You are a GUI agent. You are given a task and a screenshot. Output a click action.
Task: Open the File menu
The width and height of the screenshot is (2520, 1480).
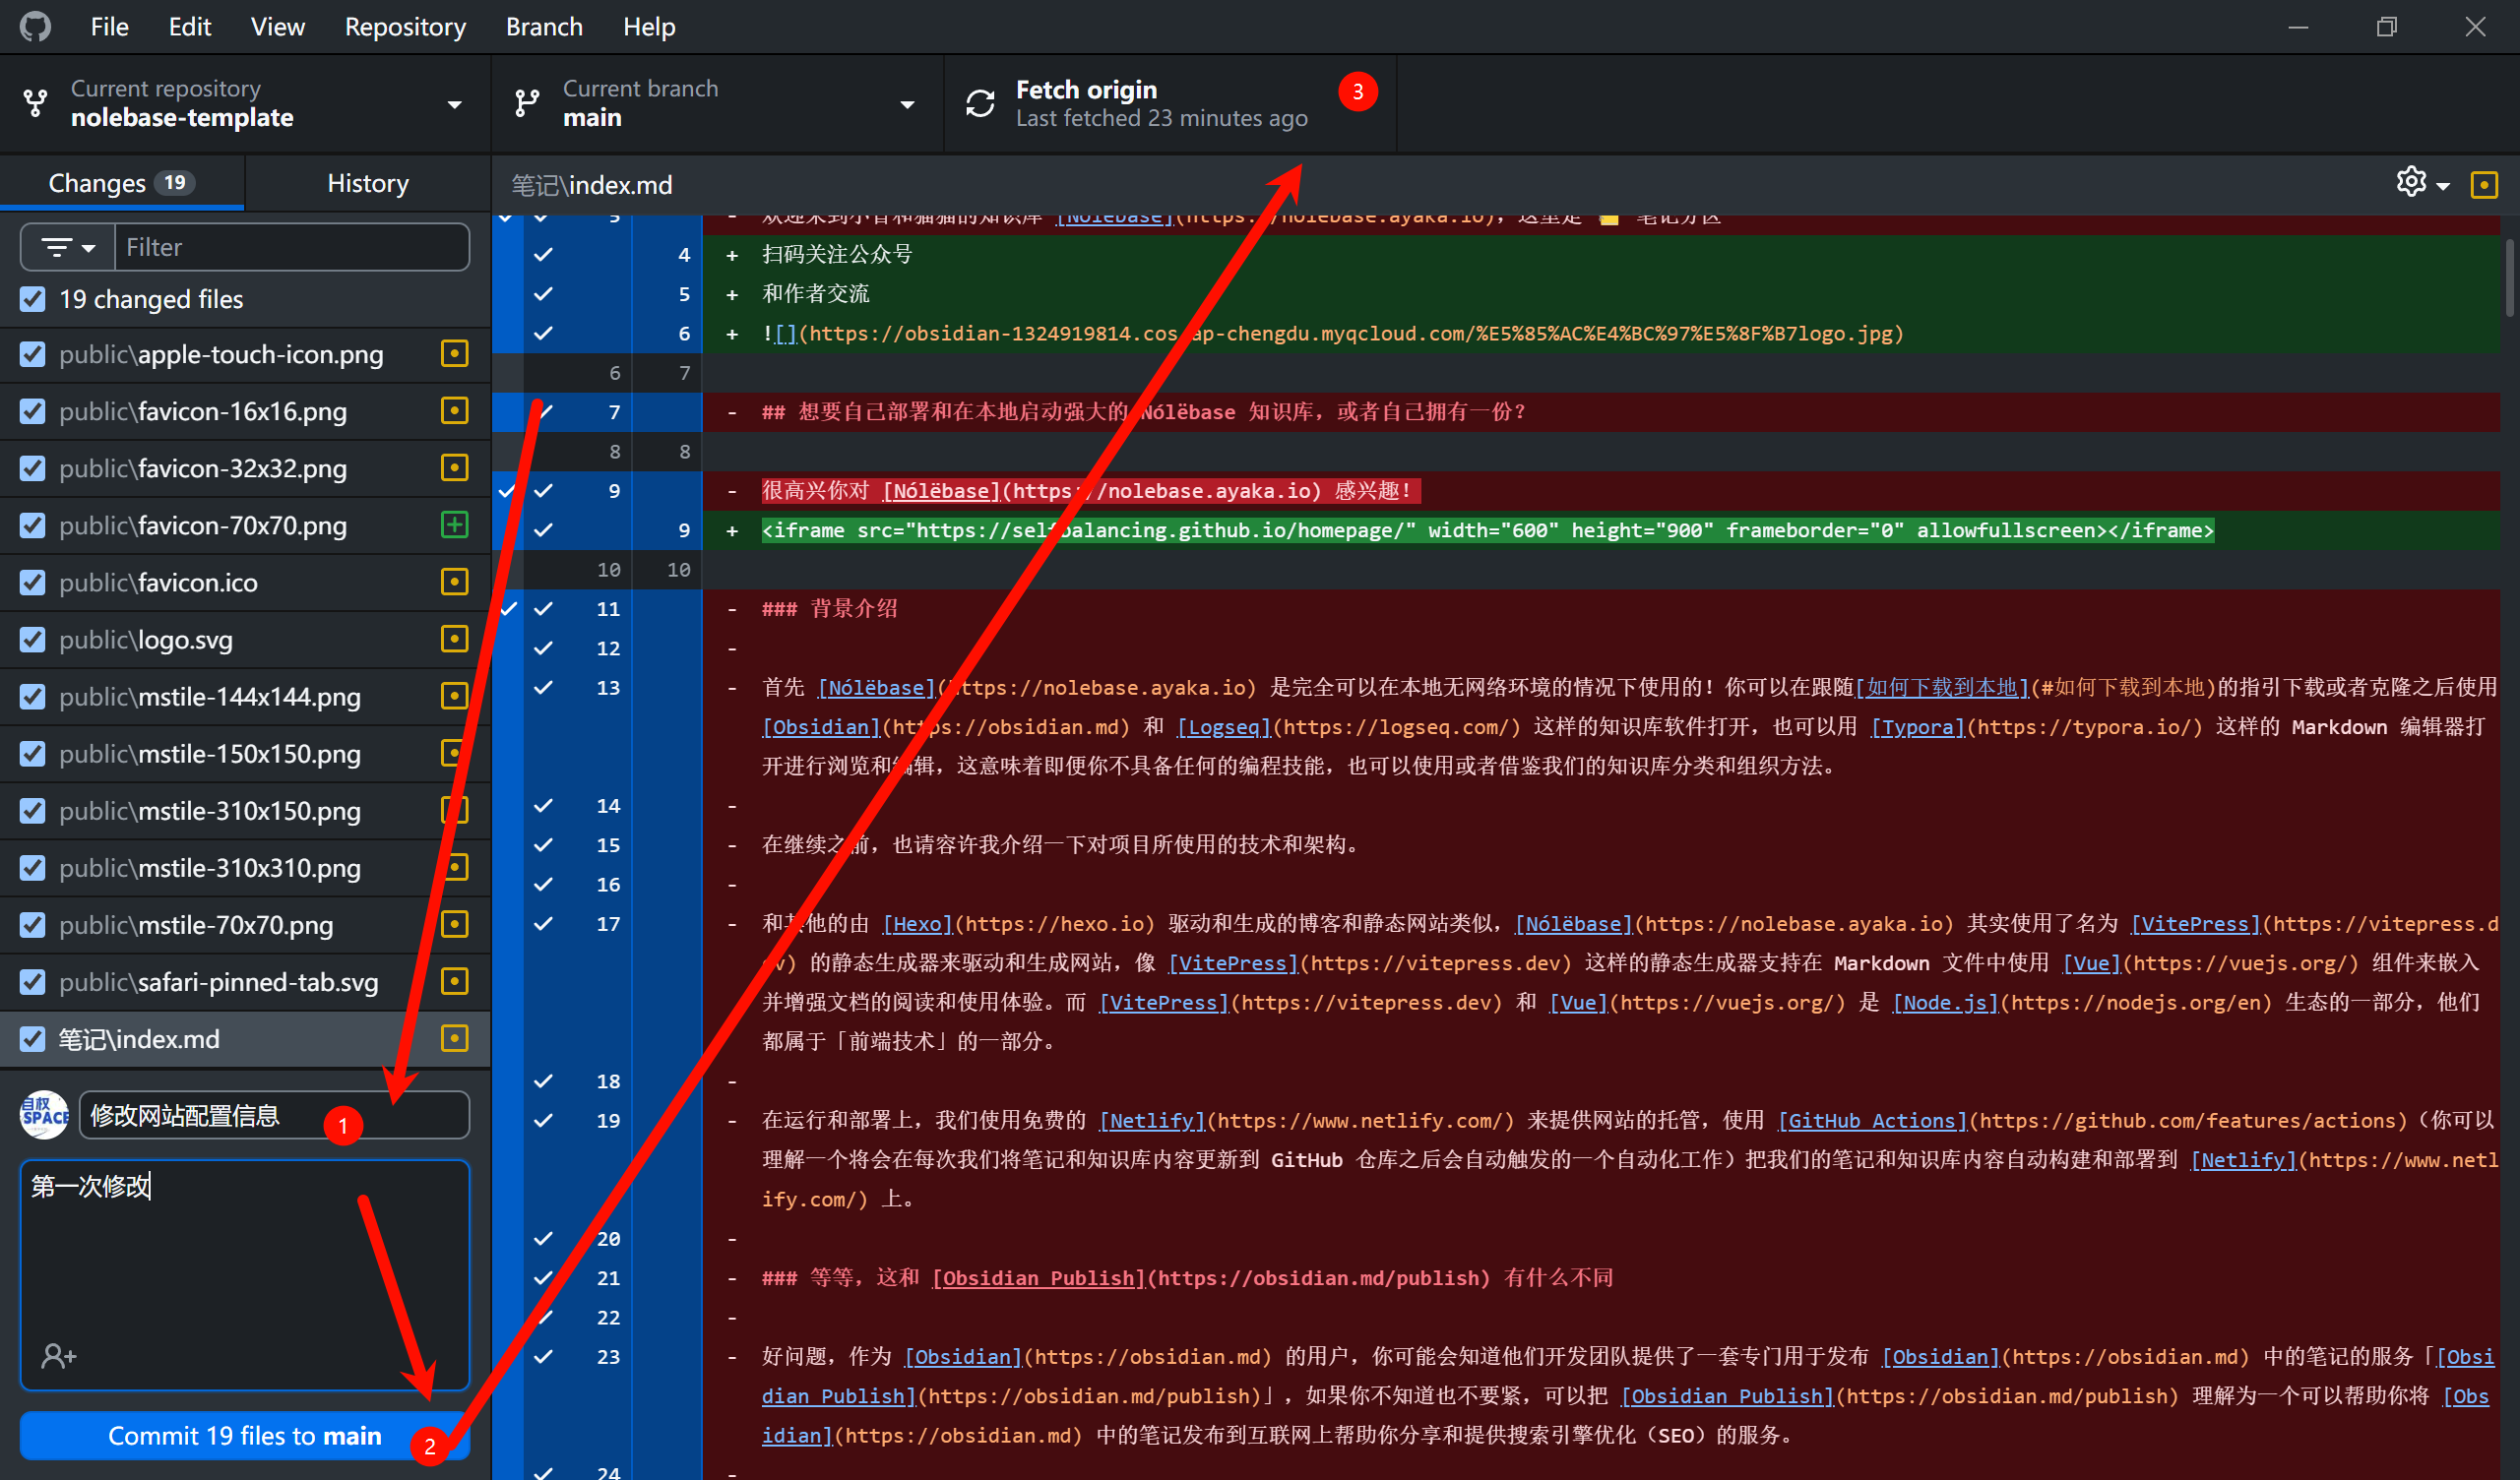[109, 27]
